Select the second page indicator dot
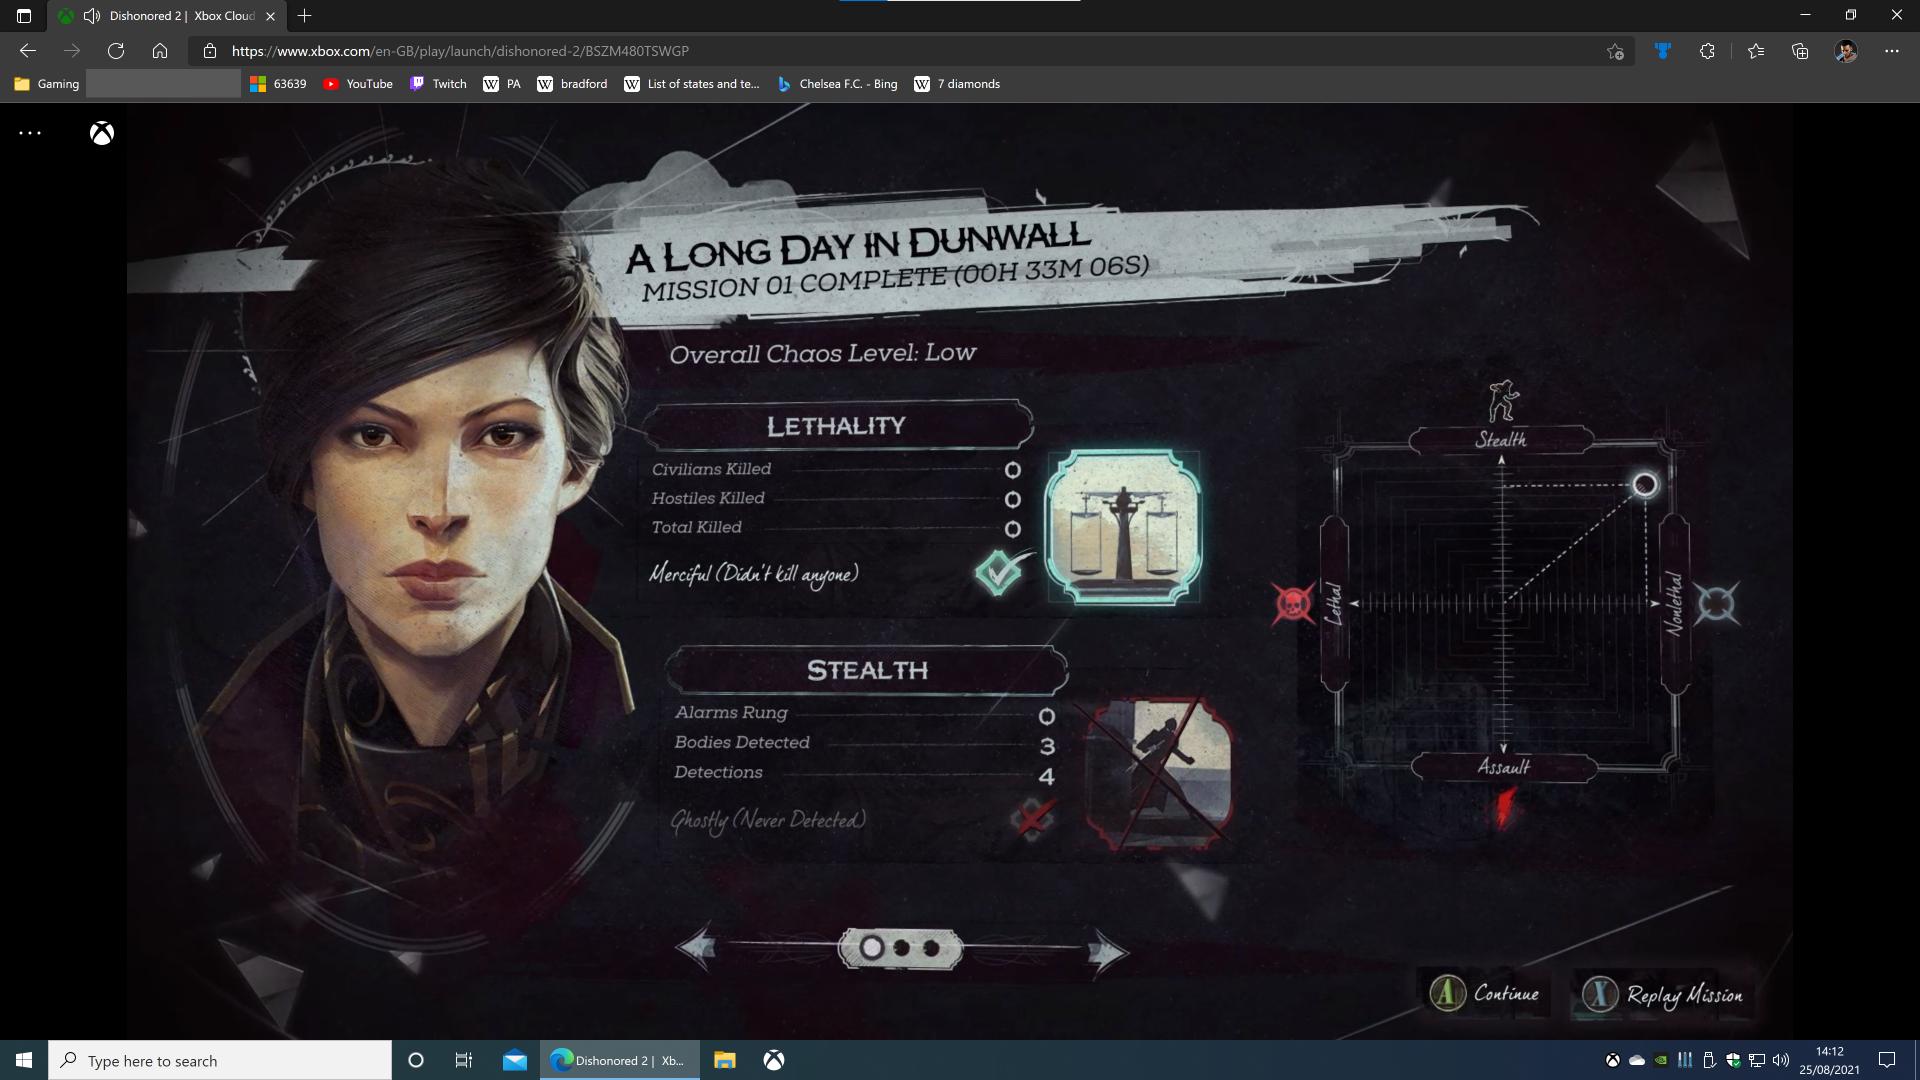1920x1080 pixels. pos(901,947)
